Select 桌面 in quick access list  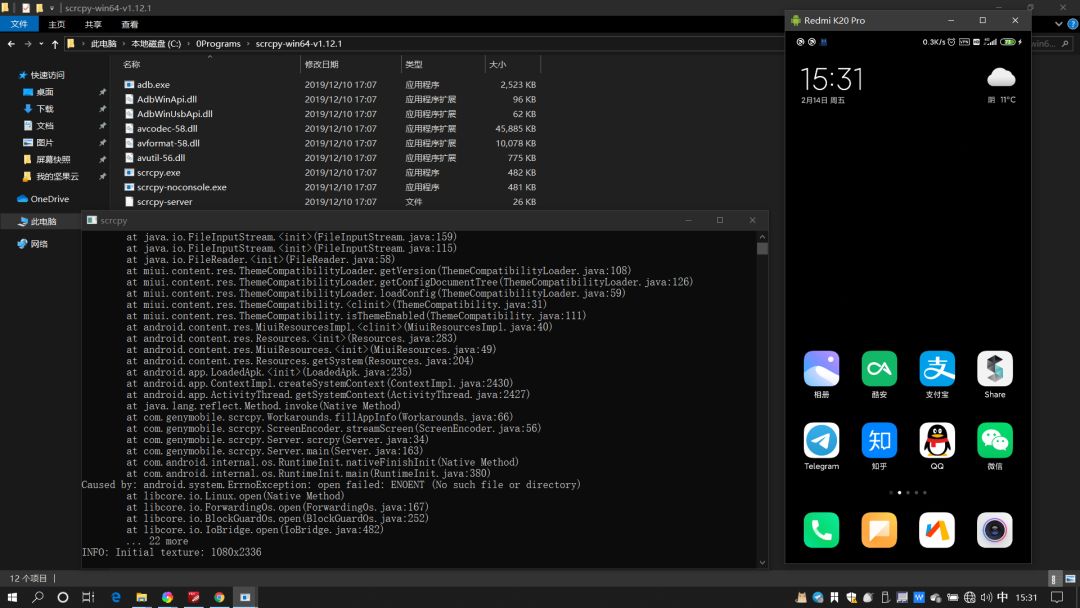pos(45,92)
